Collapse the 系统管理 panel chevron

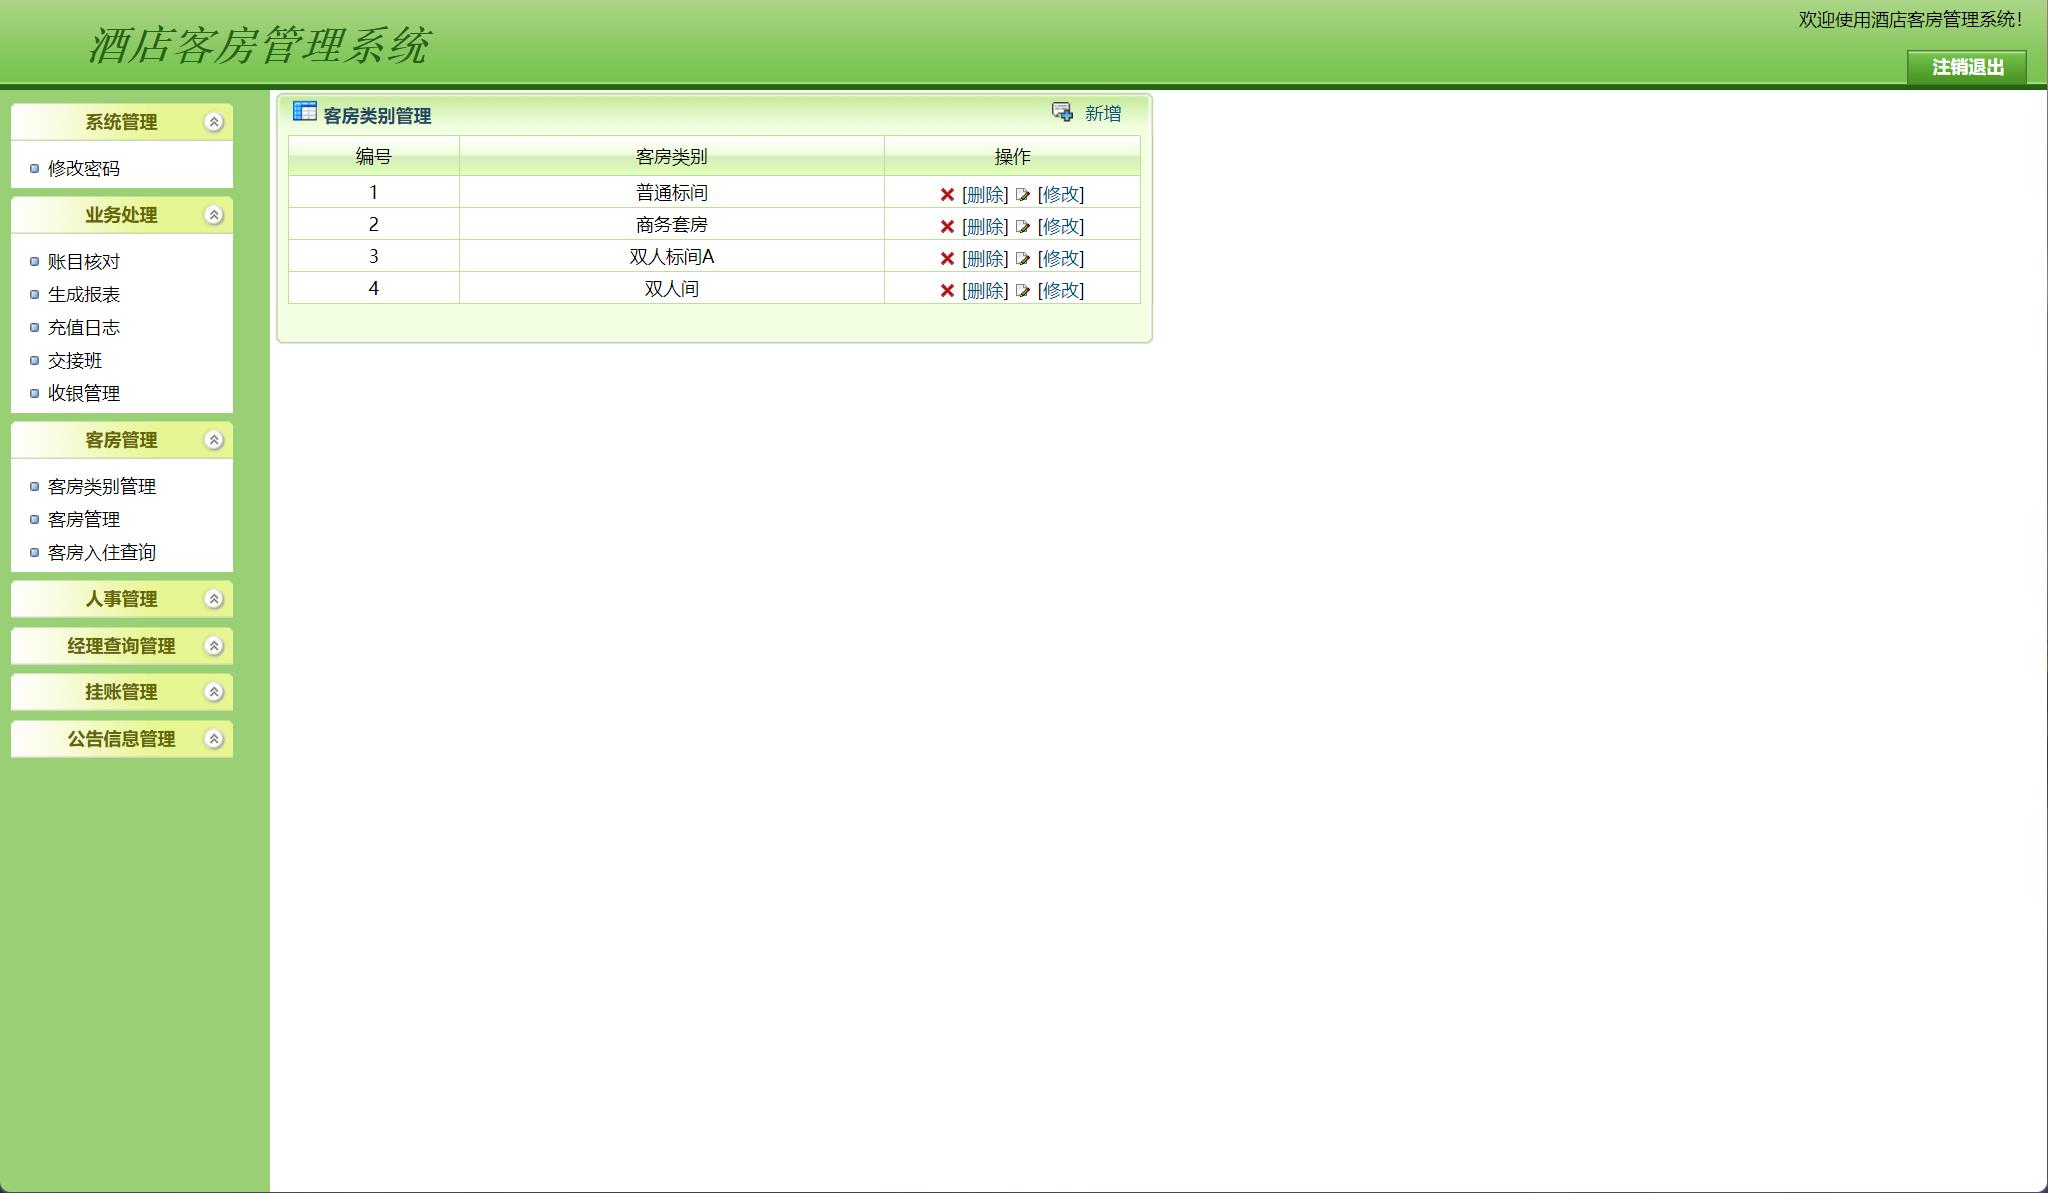(x=213, y=122)
